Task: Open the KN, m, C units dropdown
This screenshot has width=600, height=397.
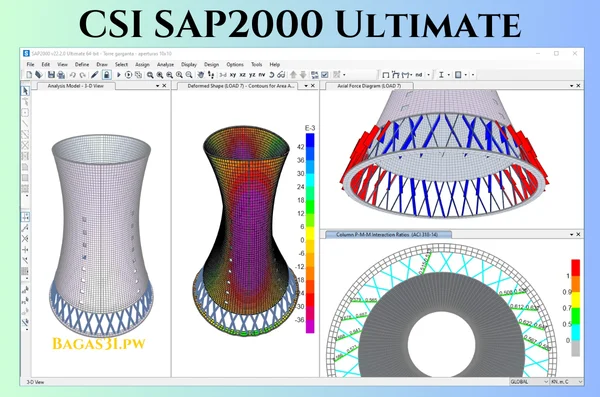Action: [567, 382]
